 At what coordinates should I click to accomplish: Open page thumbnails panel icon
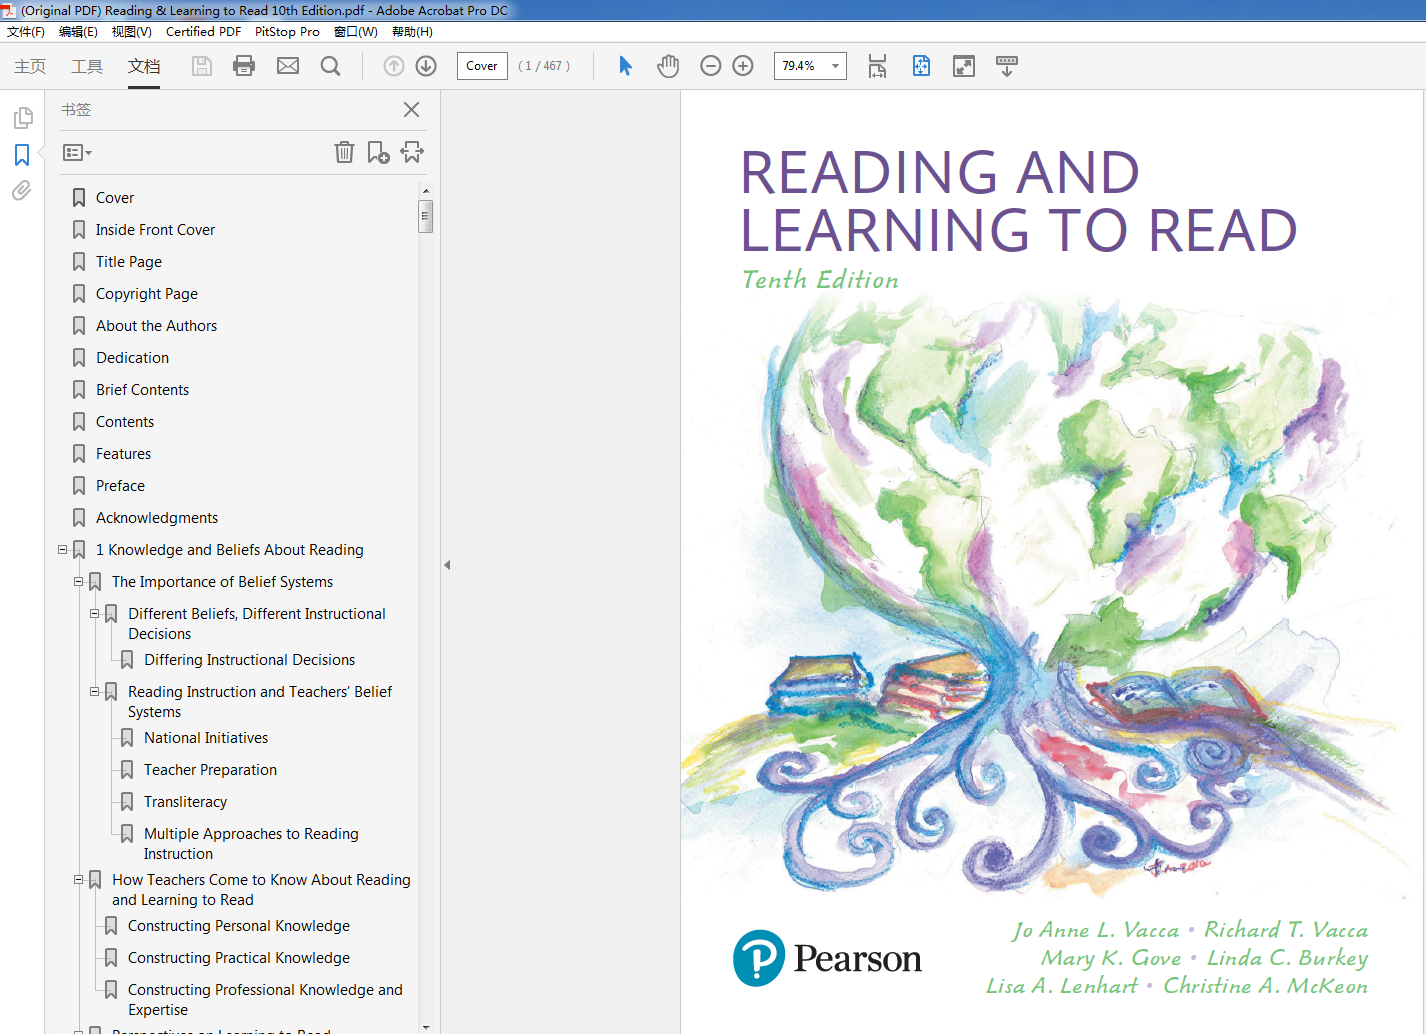22,118
